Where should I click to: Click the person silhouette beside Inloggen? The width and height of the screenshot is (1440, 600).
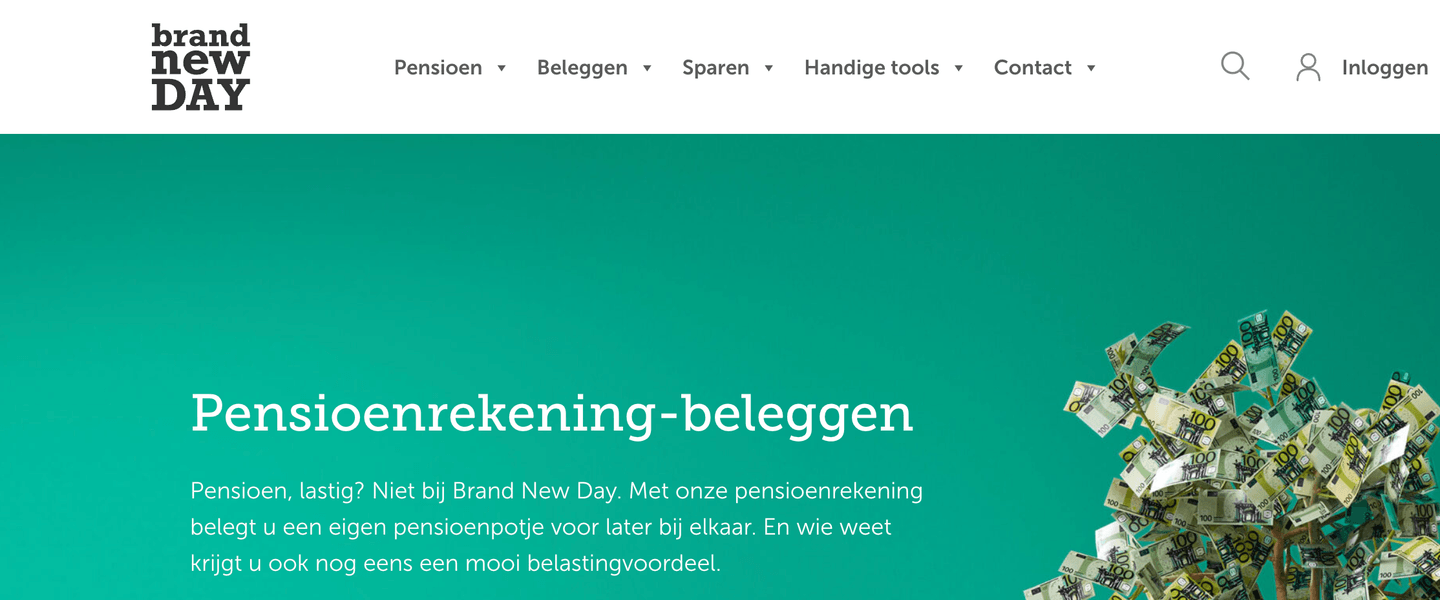click(1307, 67)
